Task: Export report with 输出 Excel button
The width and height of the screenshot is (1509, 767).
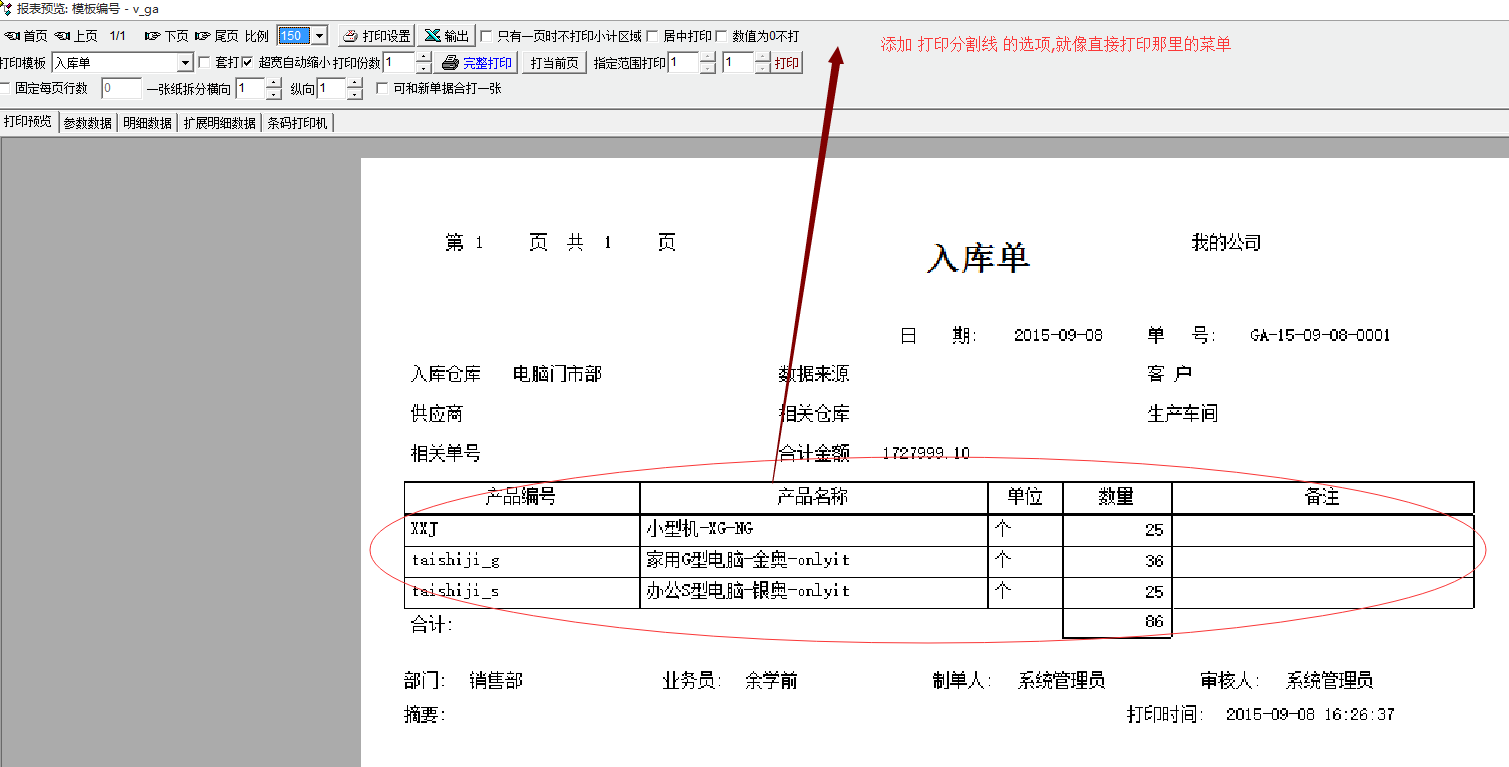Action: pos(446,36)
